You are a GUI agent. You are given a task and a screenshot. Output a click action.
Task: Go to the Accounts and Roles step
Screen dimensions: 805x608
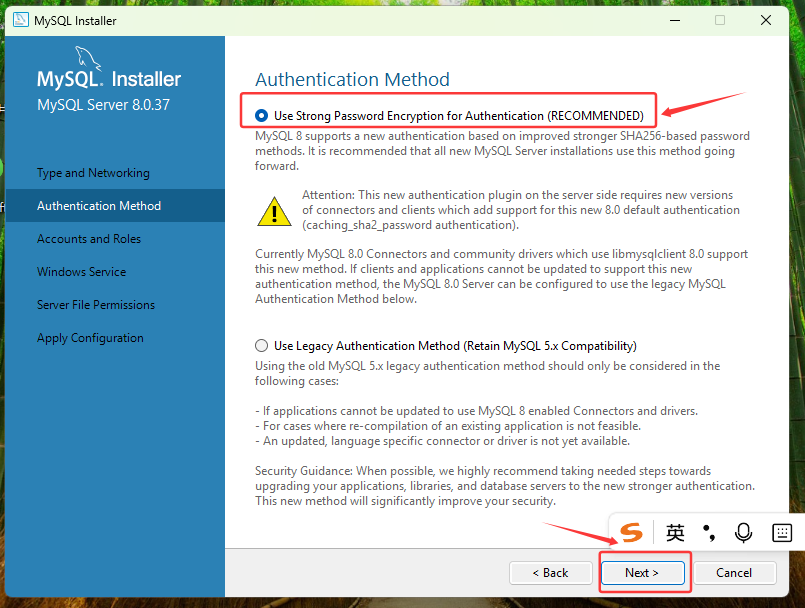click(x=89, y=238)
